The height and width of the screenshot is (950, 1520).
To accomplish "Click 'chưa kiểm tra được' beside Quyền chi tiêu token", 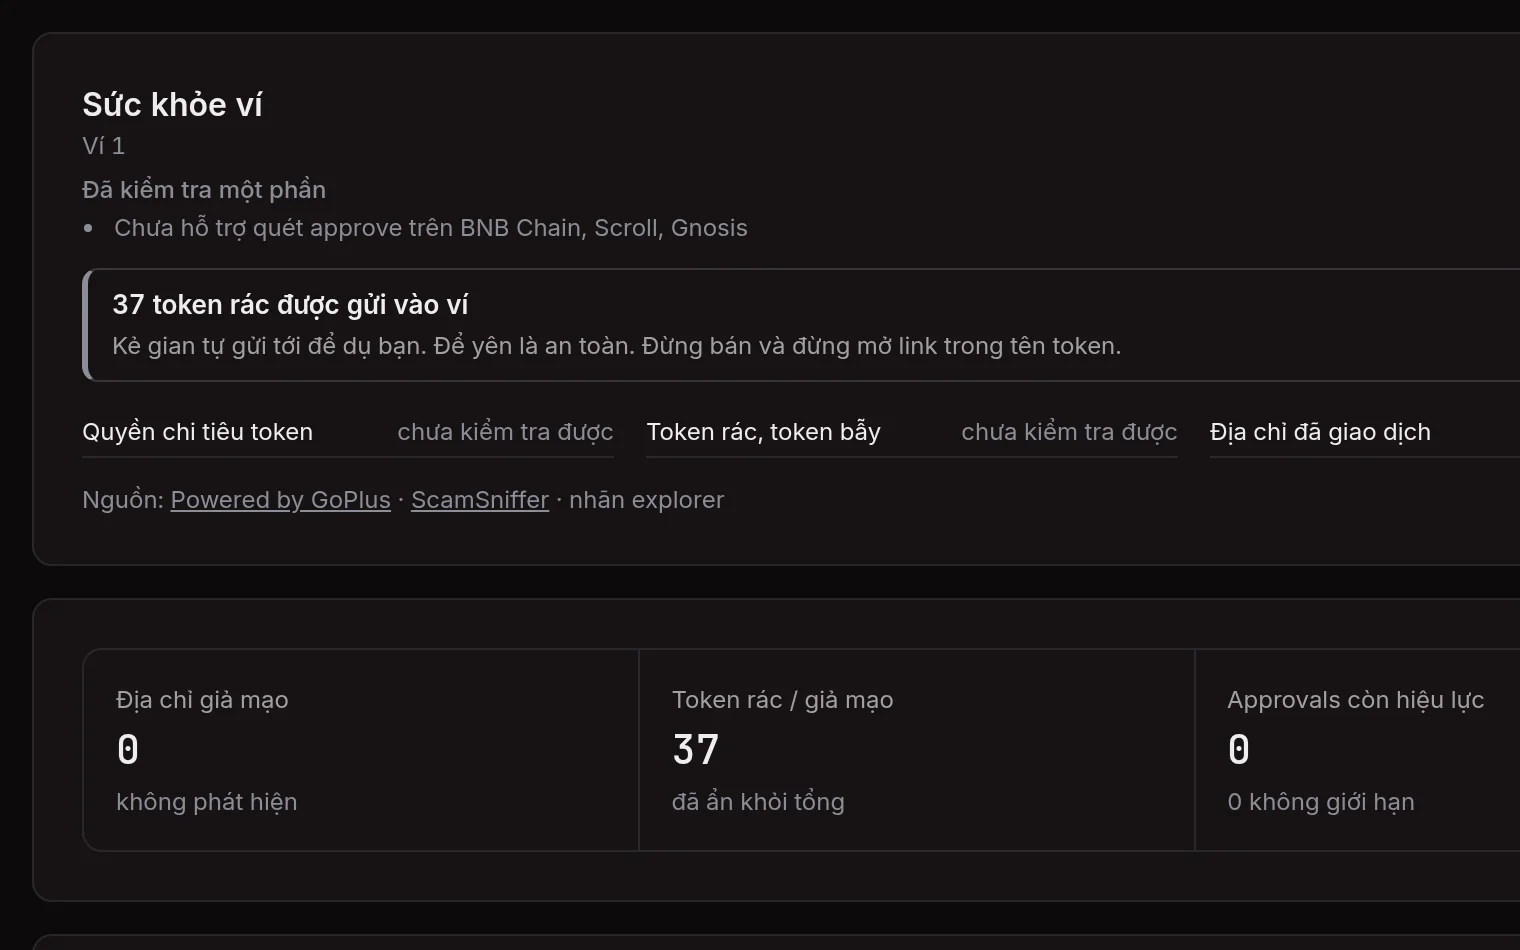I will coord(505,432).
